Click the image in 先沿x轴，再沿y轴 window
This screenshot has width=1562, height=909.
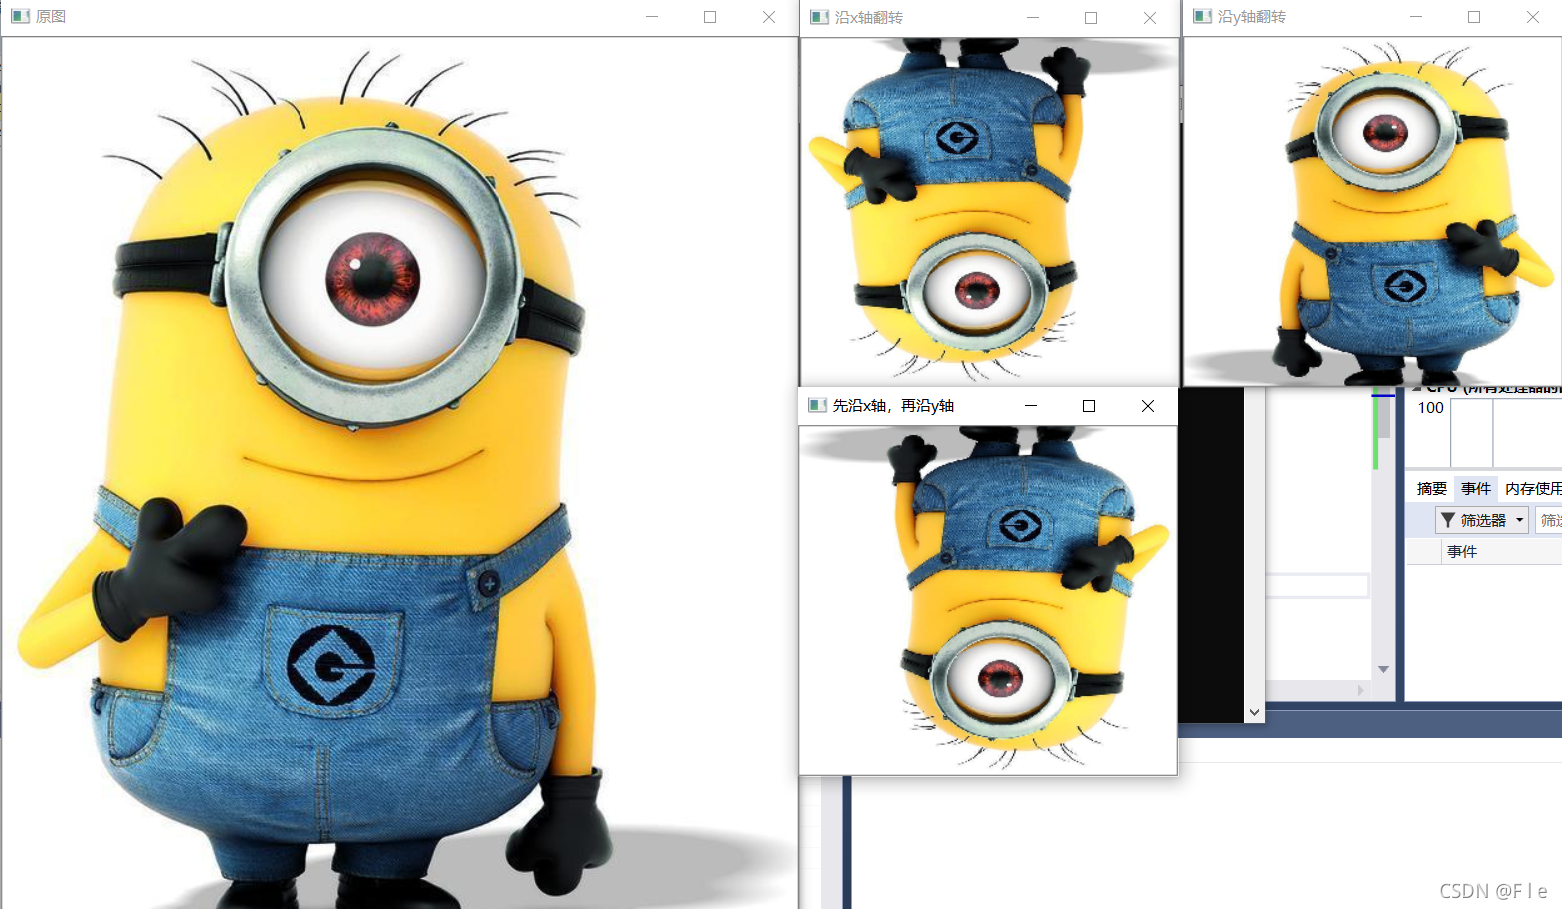point(988,600)
